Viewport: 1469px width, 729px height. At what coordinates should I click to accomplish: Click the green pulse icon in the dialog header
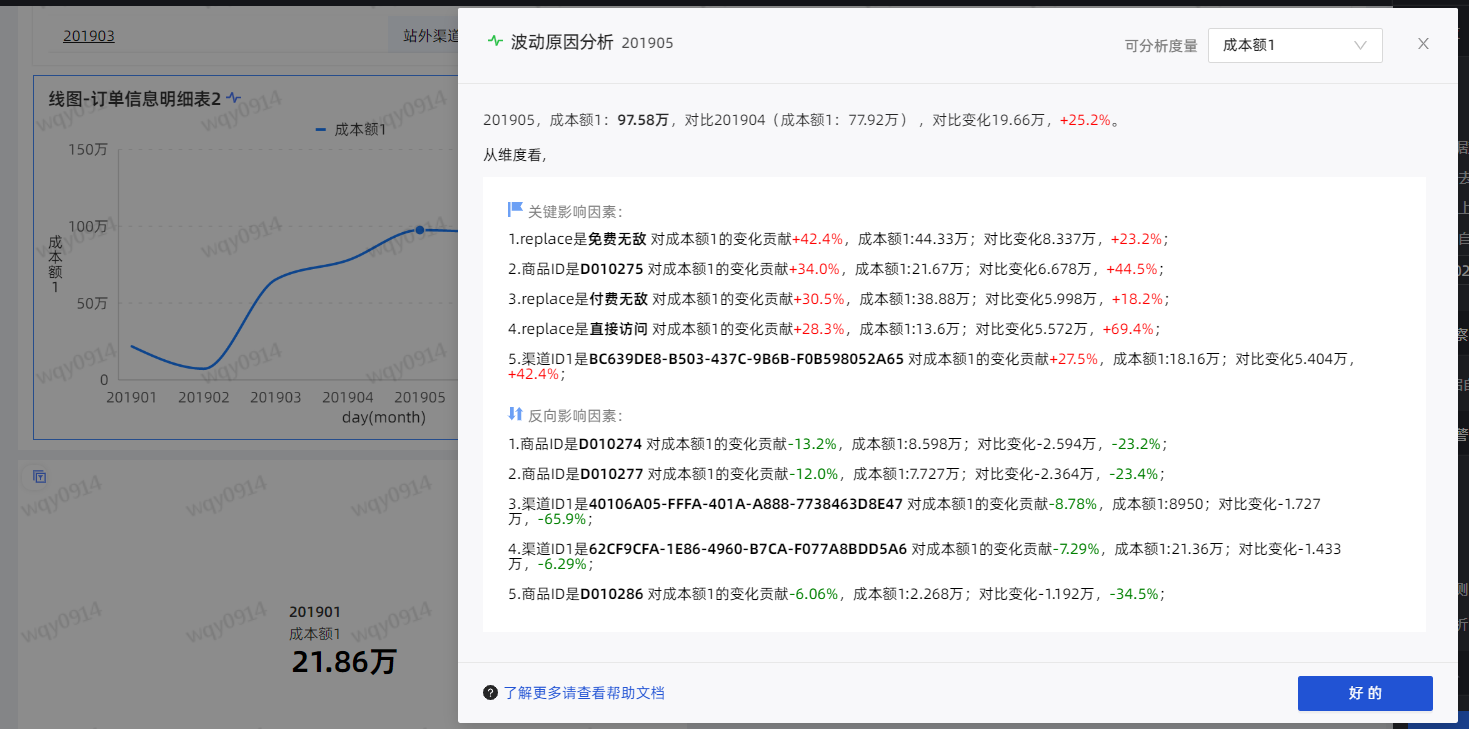[495, 42]
